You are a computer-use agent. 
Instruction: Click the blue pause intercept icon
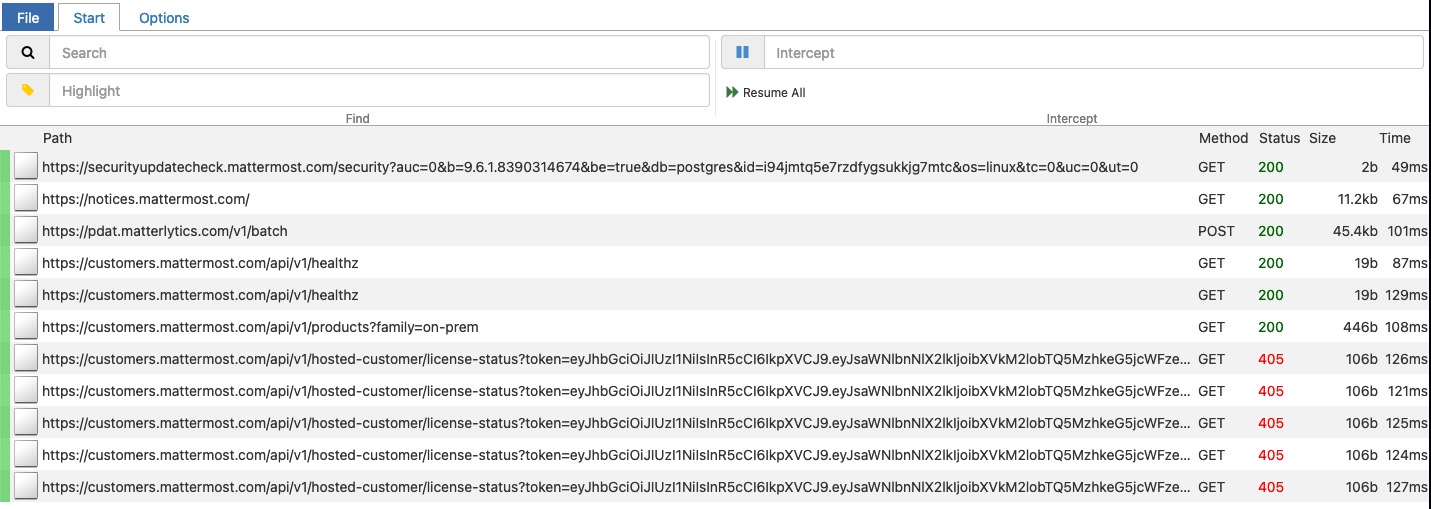click(742, 53)
